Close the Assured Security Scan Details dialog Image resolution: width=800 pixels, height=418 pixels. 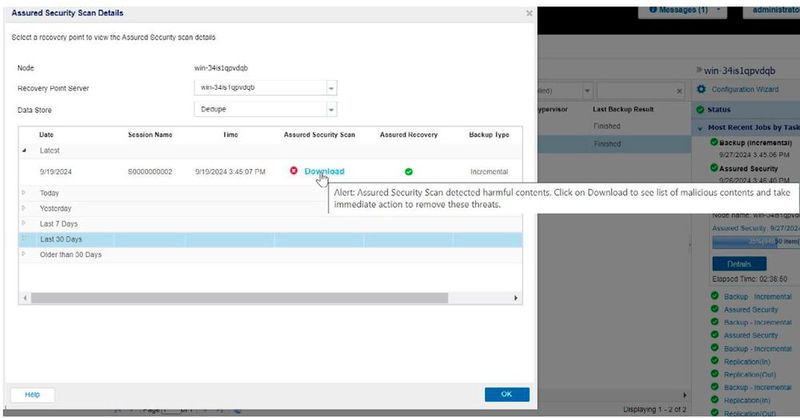[529, 13]
